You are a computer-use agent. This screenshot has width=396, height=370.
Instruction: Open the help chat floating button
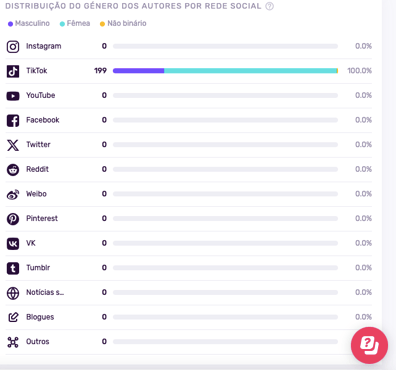(x=369, y=345)
